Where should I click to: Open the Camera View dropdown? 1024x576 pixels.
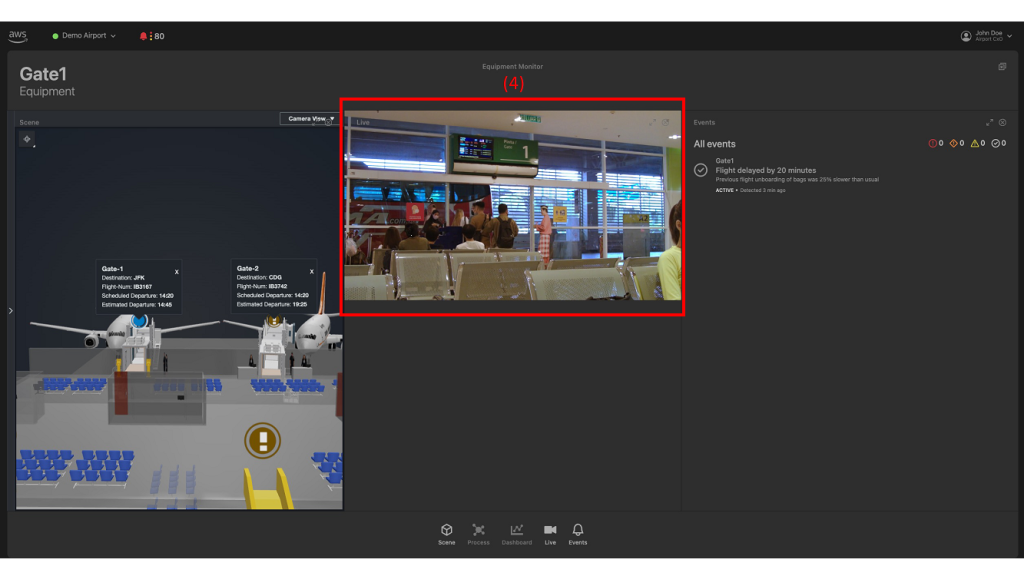pos(309,118)
